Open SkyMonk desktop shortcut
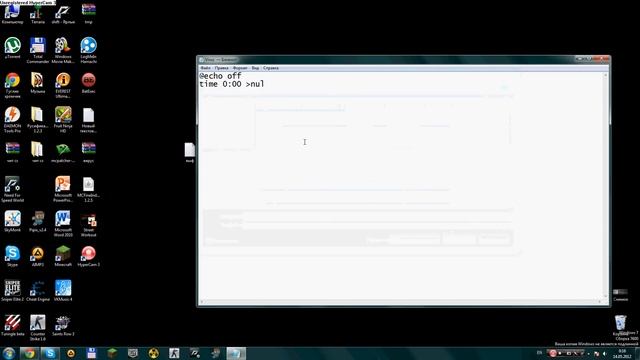 [x=12, y=222]
